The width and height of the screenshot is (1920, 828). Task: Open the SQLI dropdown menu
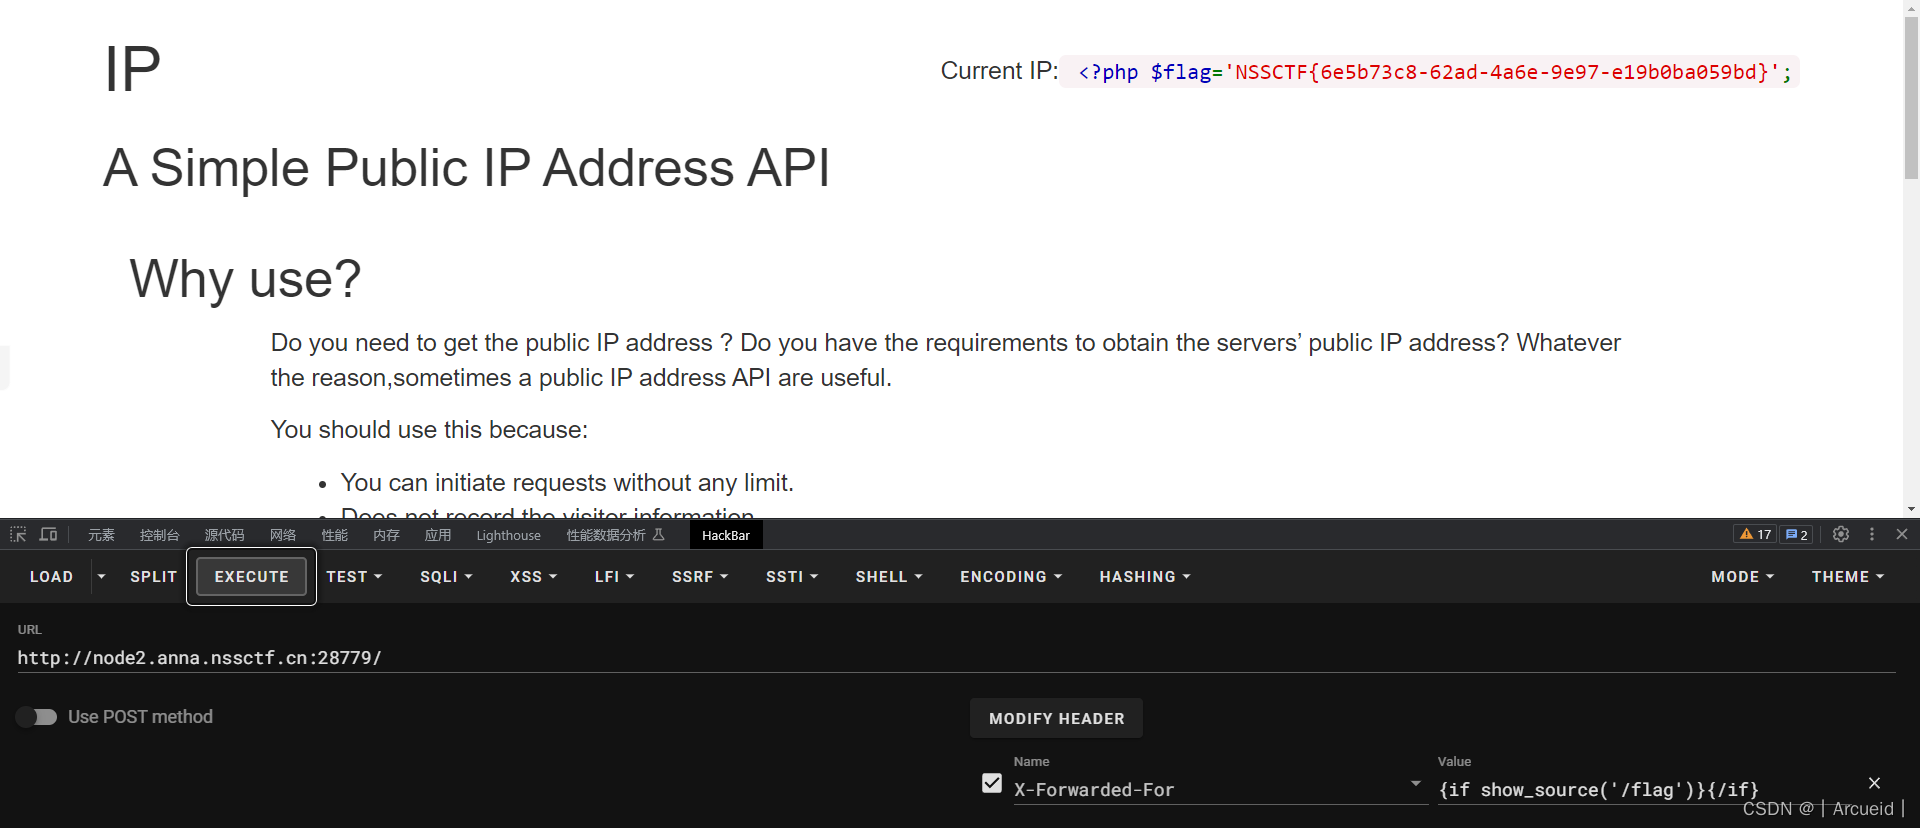pos(446,577)
